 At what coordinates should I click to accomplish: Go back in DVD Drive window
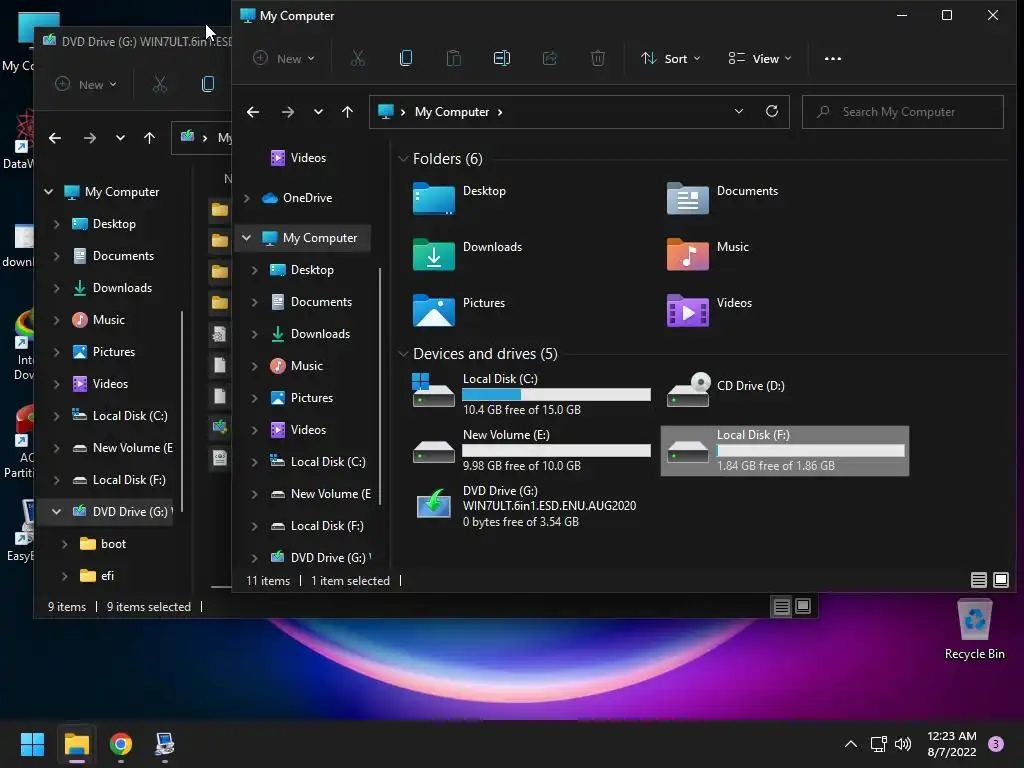[x=55, y=138]
